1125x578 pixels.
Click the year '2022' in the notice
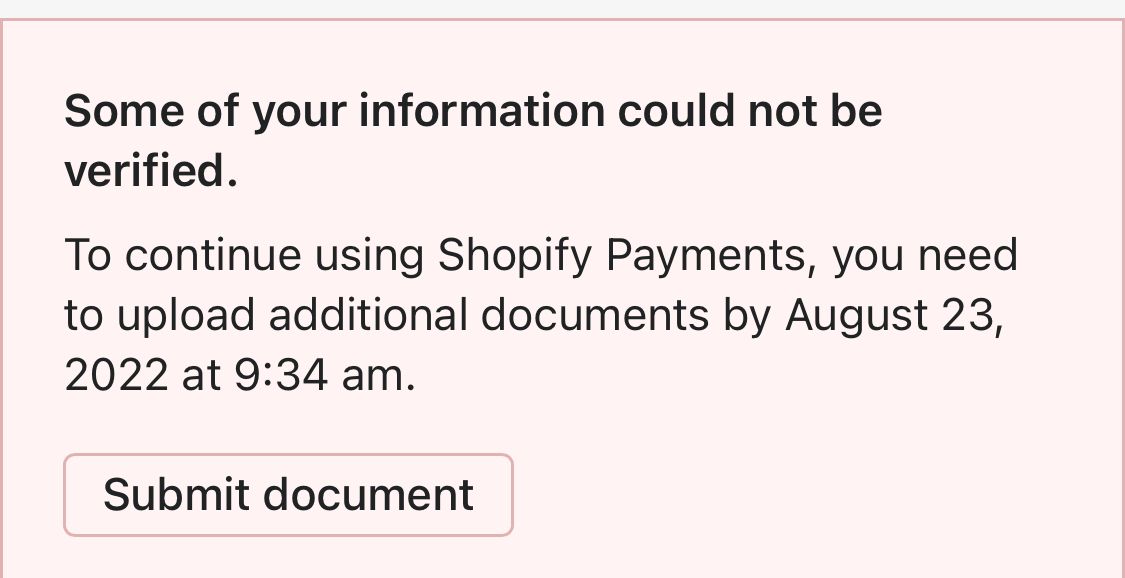coord(116,376)
